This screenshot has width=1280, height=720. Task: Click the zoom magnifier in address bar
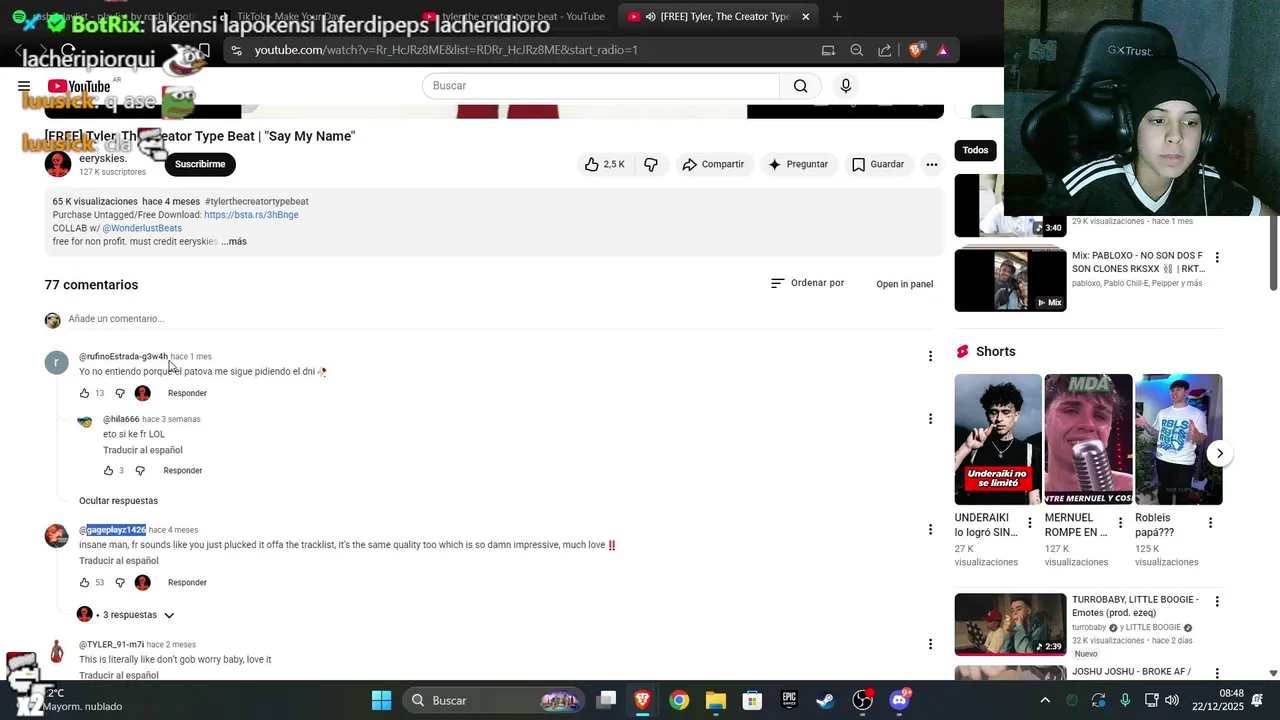[x=857, y=50]
